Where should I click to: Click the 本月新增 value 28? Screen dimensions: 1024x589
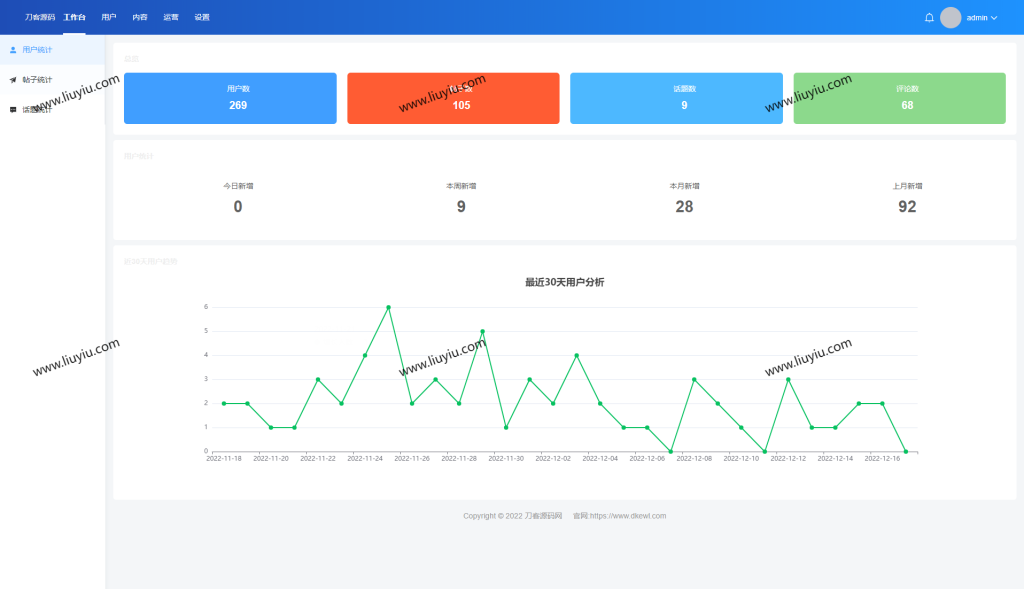pos(684,207)
